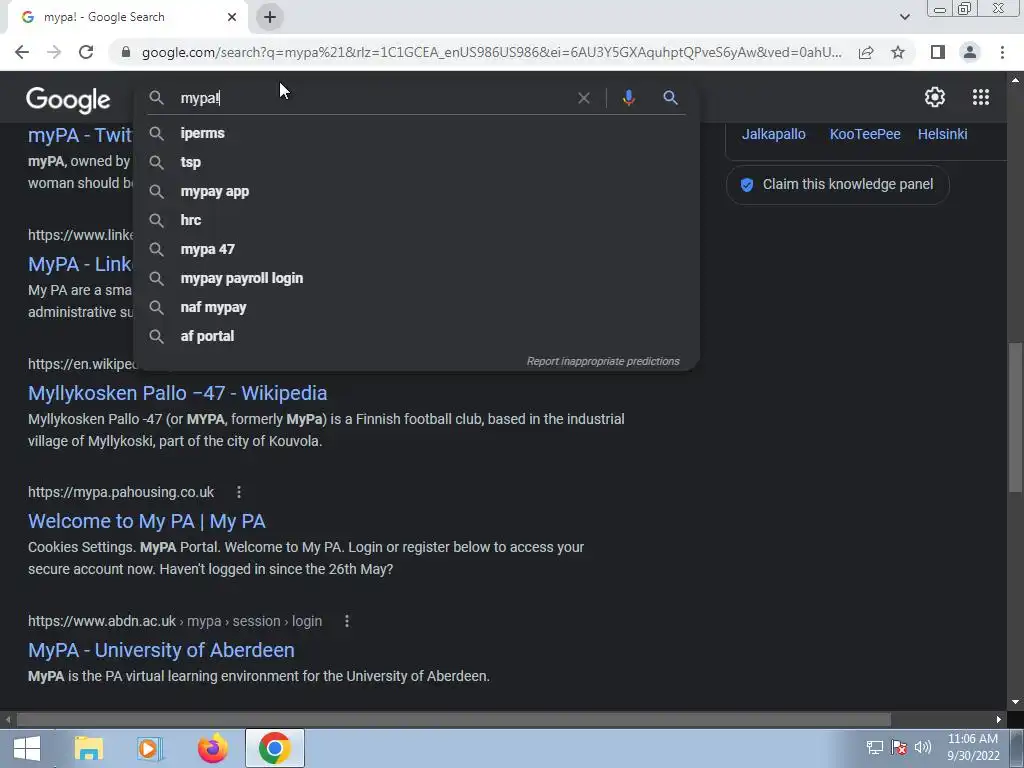The image size is (1024, 768).
Task: Click the https://mypa.pahousing.co.uk URL text
Action: point(121,492)
